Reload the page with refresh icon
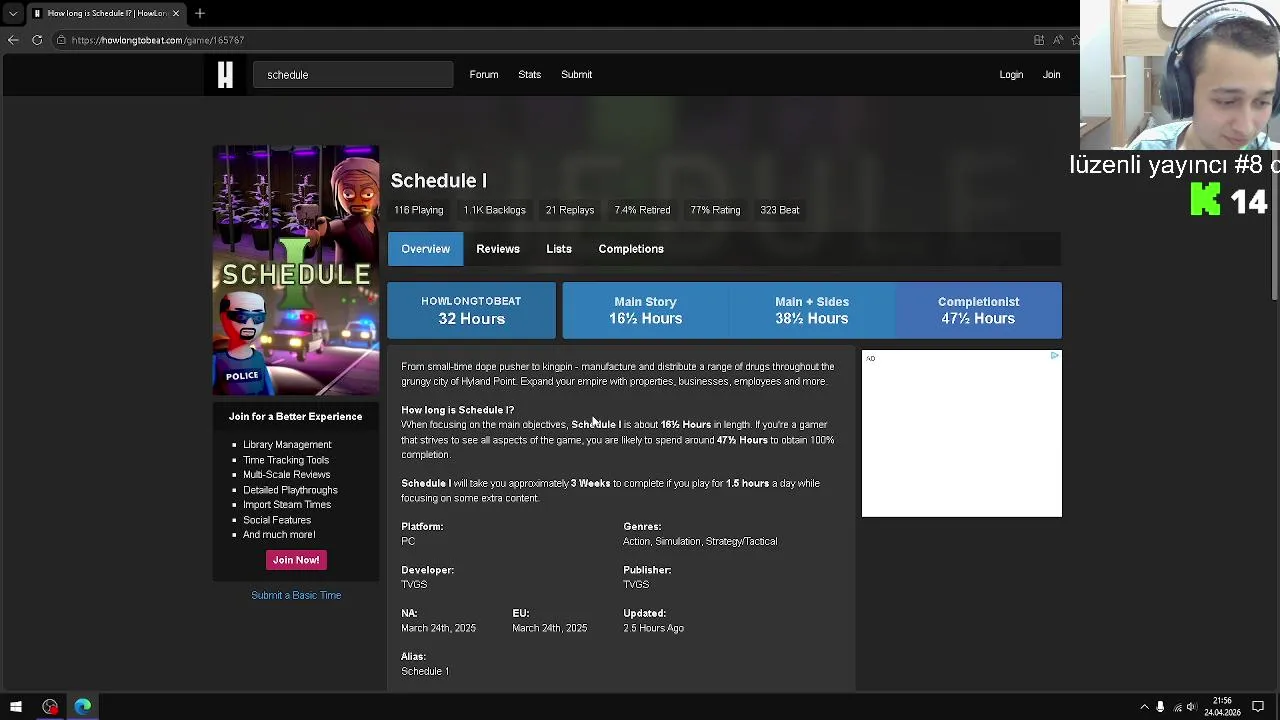The height and width of the screenshot is (720, 1280). click(x=37, y=40)
